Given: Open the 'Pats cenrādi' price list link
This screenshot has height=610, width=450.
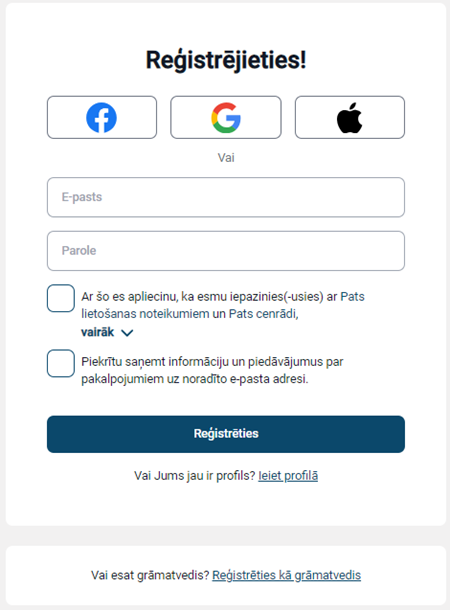Looking at the screenshot, I should [263, 314].
